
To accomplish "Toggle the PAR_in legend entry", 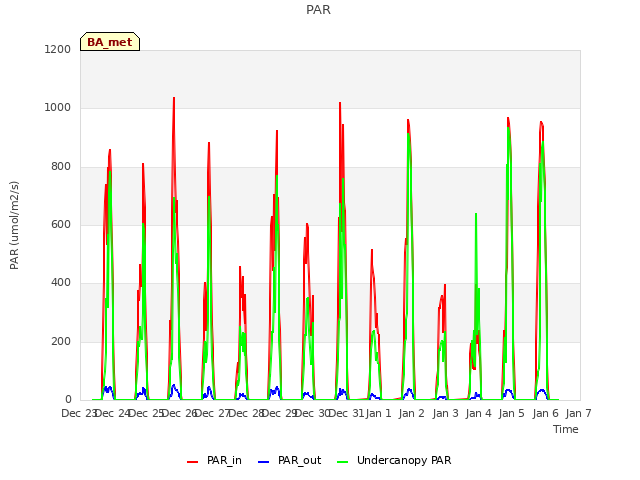I will pyautogui.click(x=214, y=460).
